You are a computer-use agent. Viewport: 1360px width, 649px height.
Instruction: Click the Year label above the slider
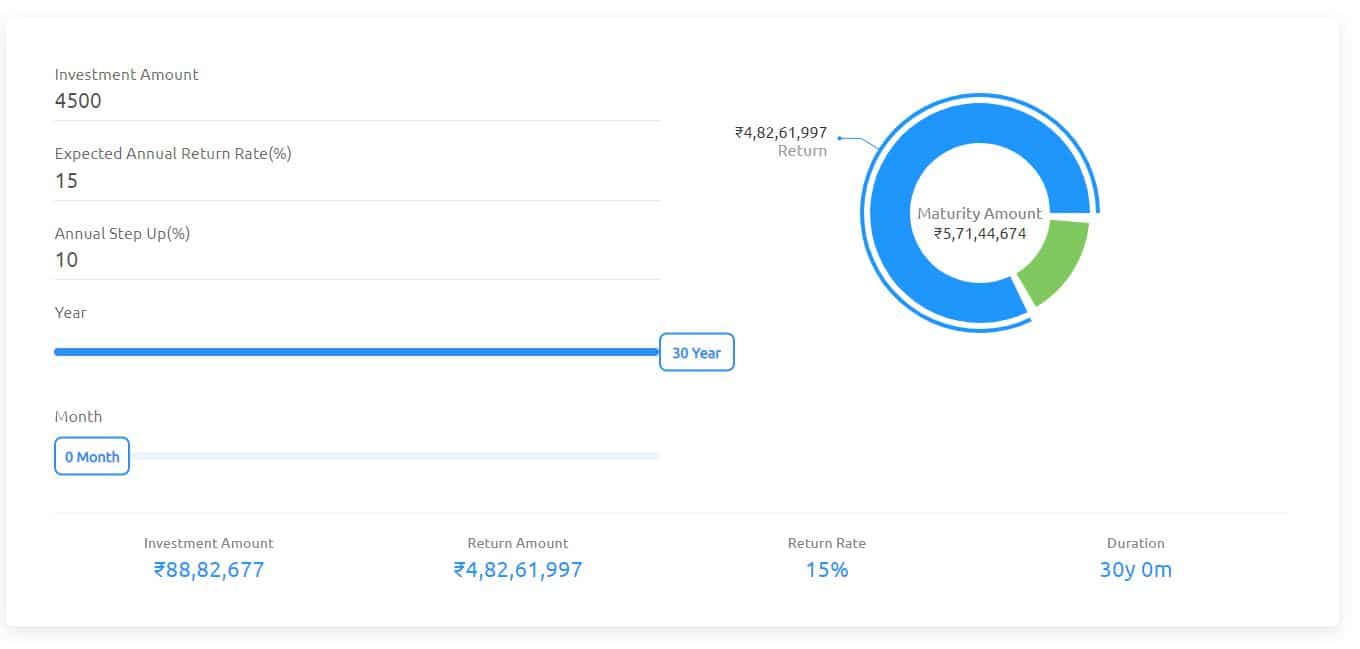pos(70,312)
